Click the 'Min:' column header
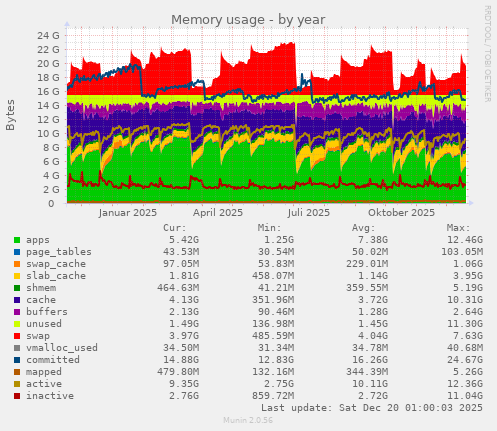This screenshot has width=497, height=431. [269, 228]
